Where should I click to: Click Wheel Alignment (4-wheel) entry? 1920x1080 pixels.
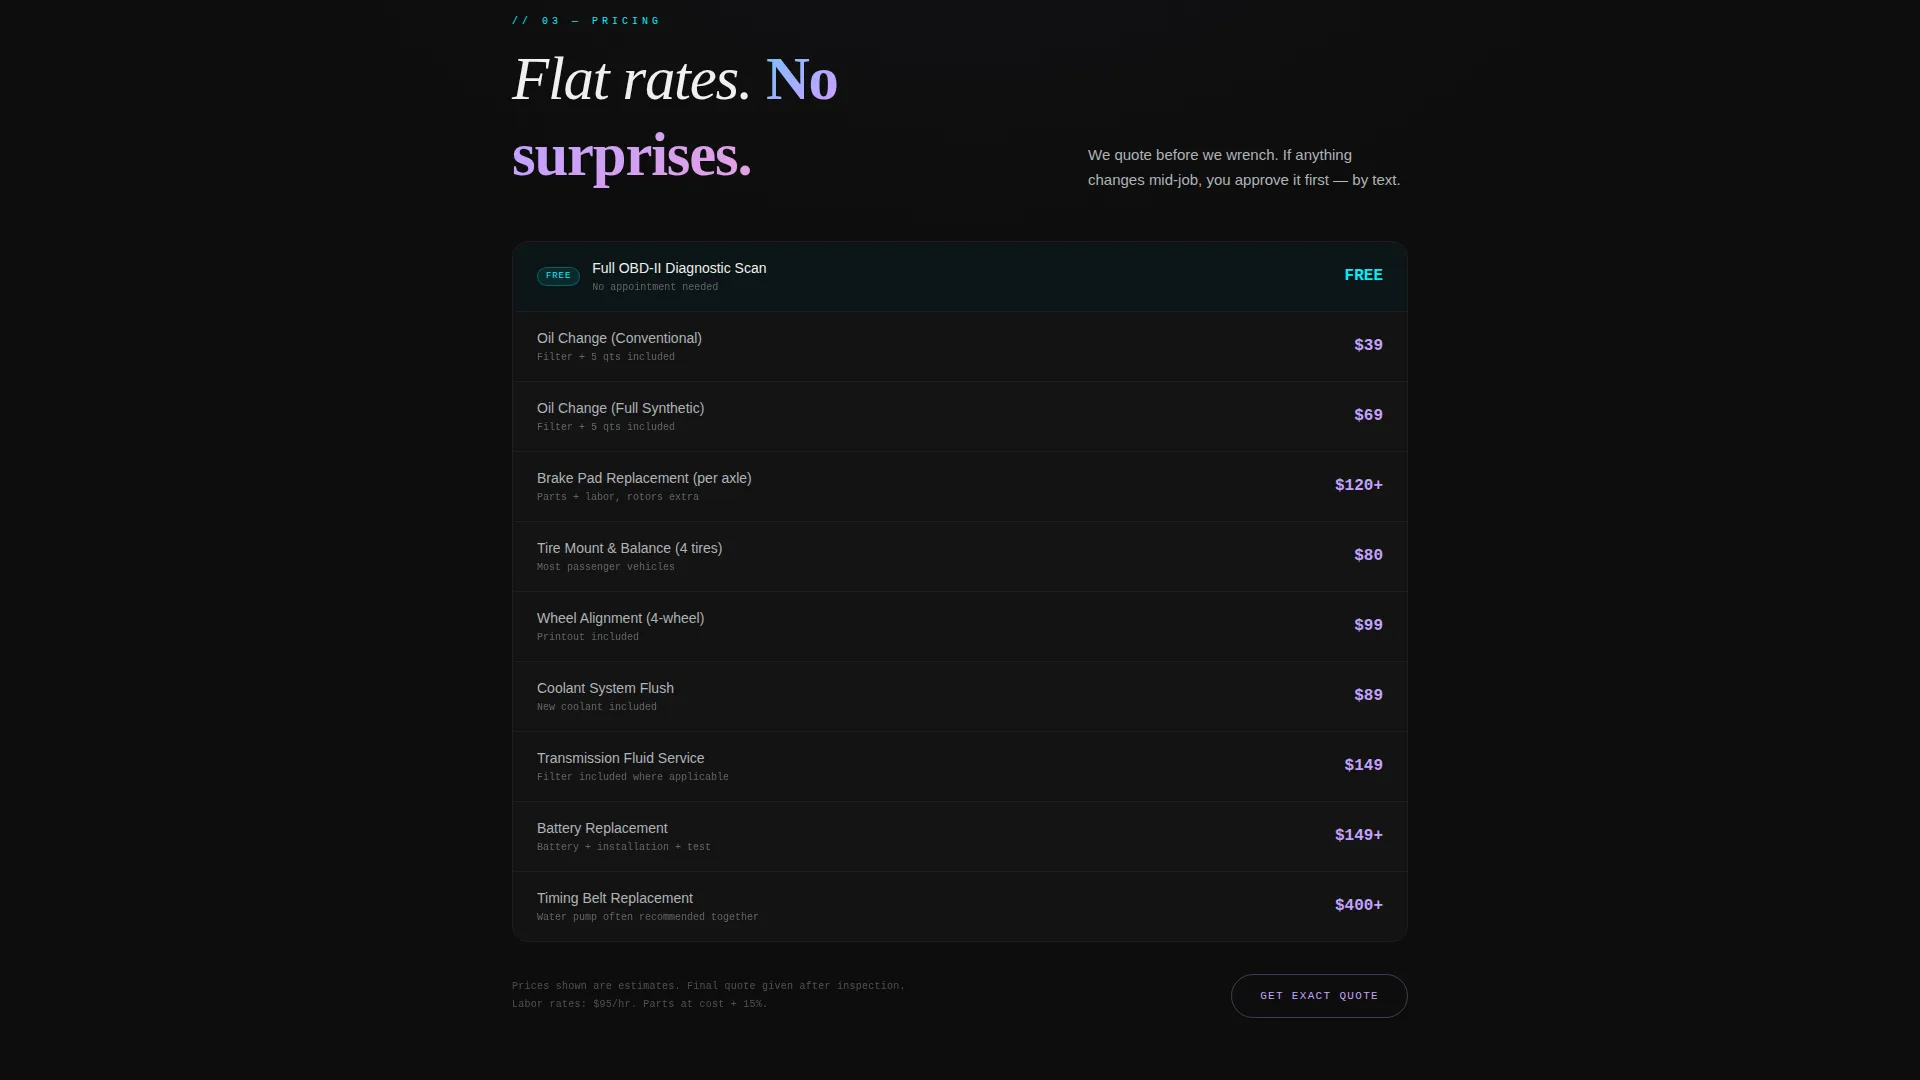tap(960, 627)
